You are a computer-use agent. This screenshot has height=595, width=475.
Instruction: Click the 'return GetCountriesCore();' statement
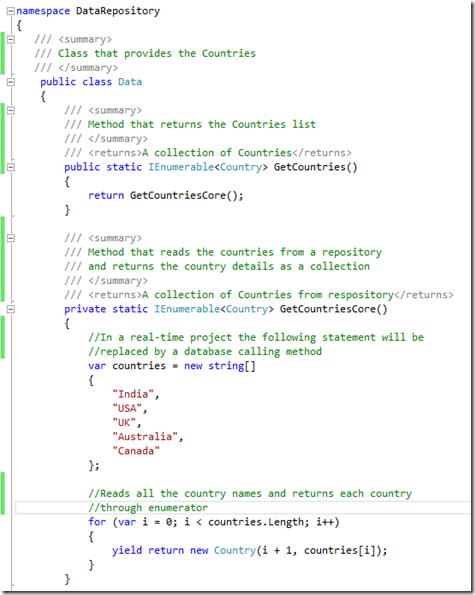[x=166, y=196]
